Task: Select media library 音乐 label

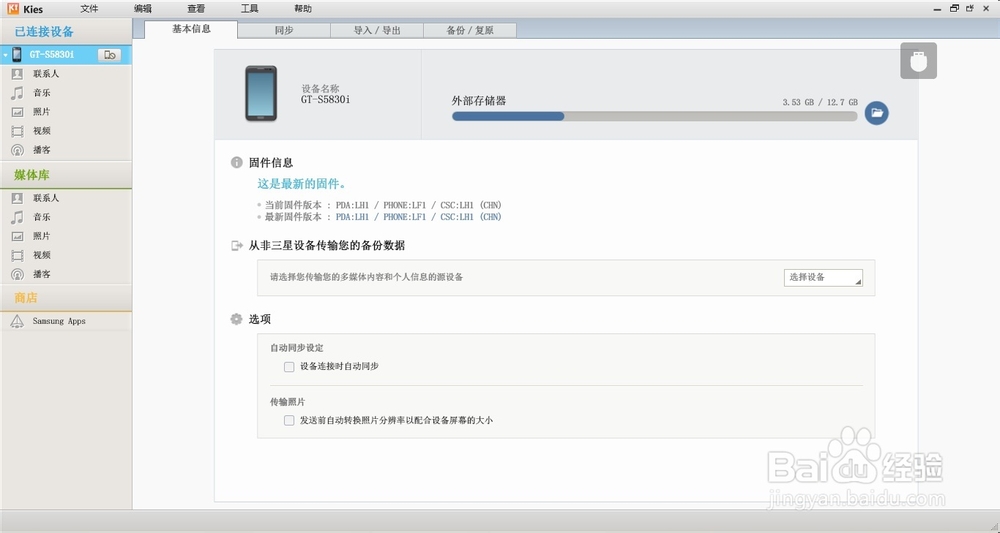Action: (42, 217)
